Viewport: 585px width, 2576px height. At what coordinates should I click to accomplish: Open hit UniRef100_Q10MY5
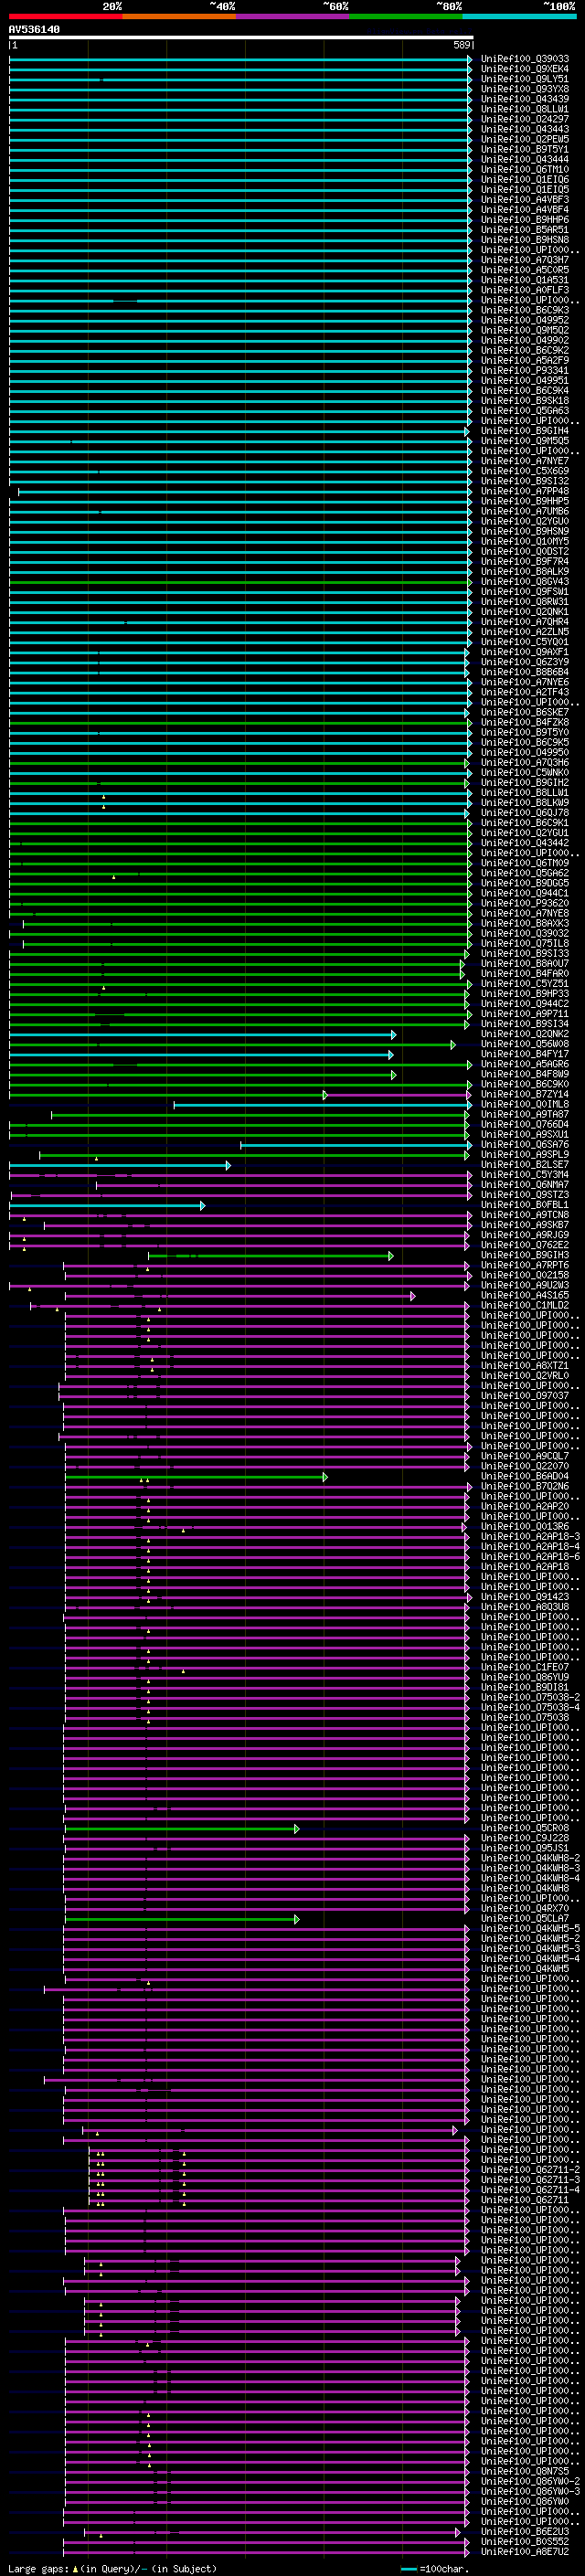525,541
